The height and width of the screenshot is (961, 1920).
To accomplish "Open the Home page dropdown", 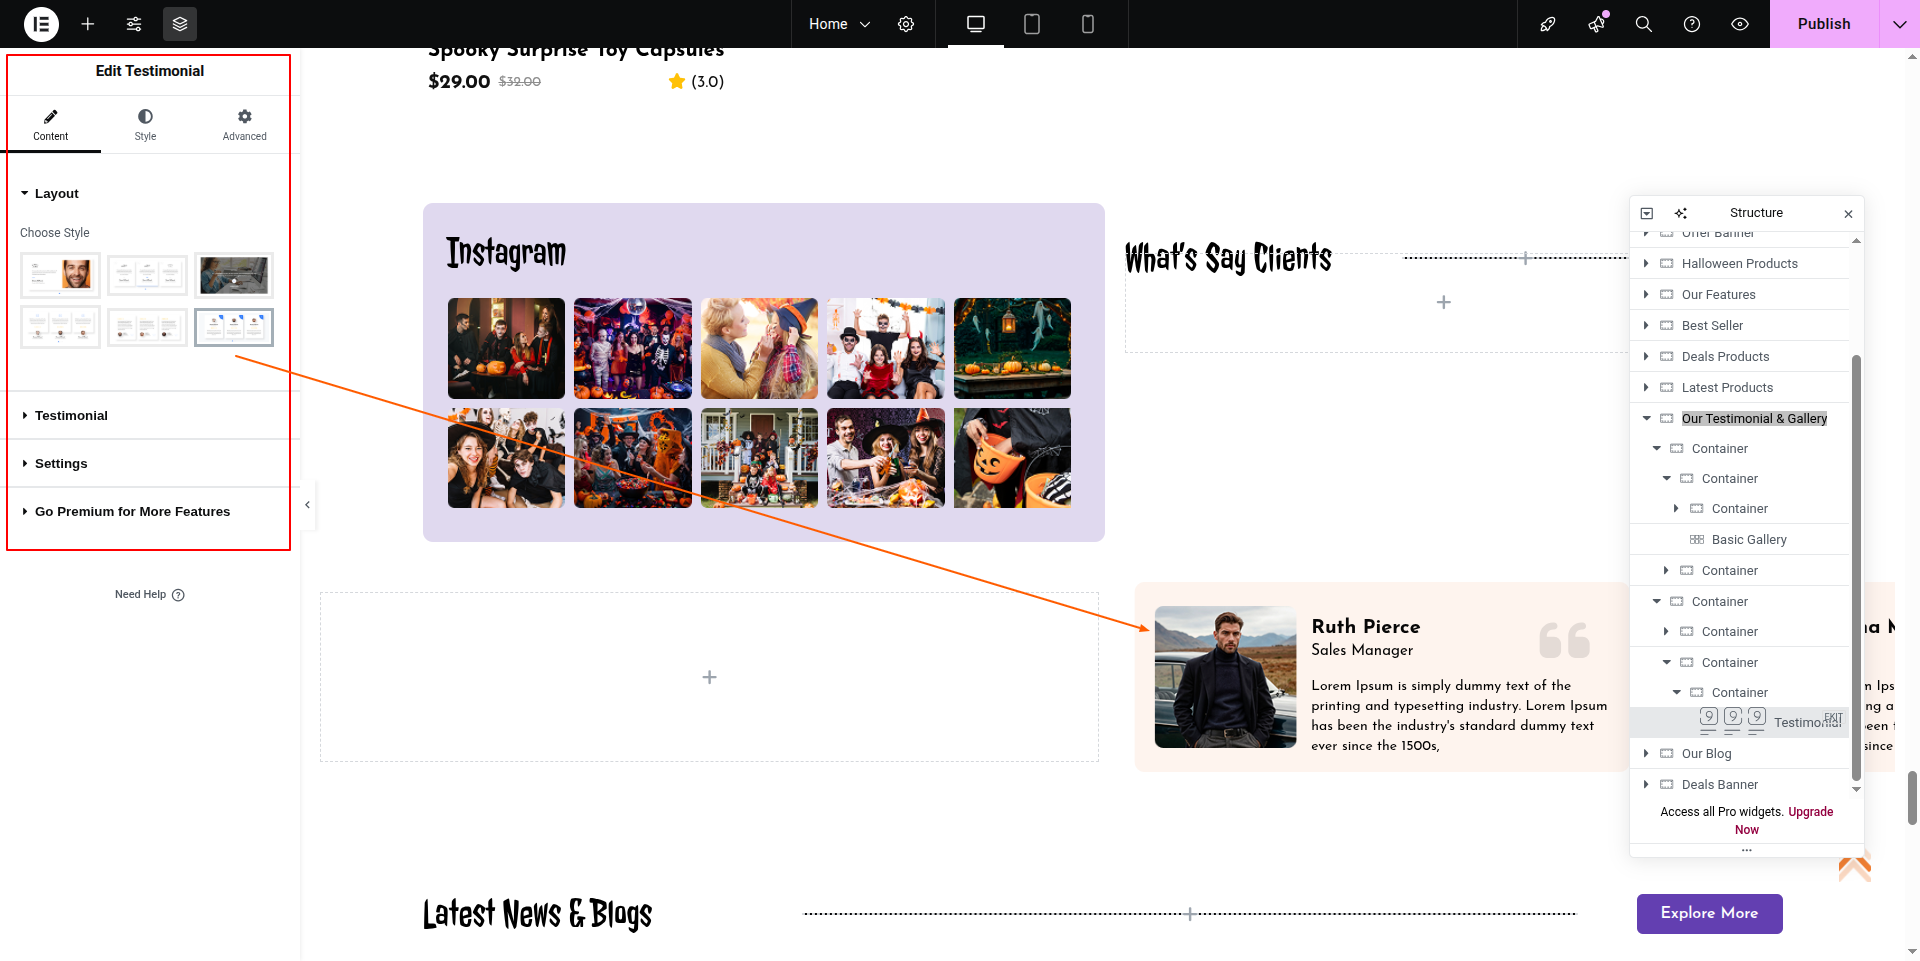I will click(x=839, y=24).
